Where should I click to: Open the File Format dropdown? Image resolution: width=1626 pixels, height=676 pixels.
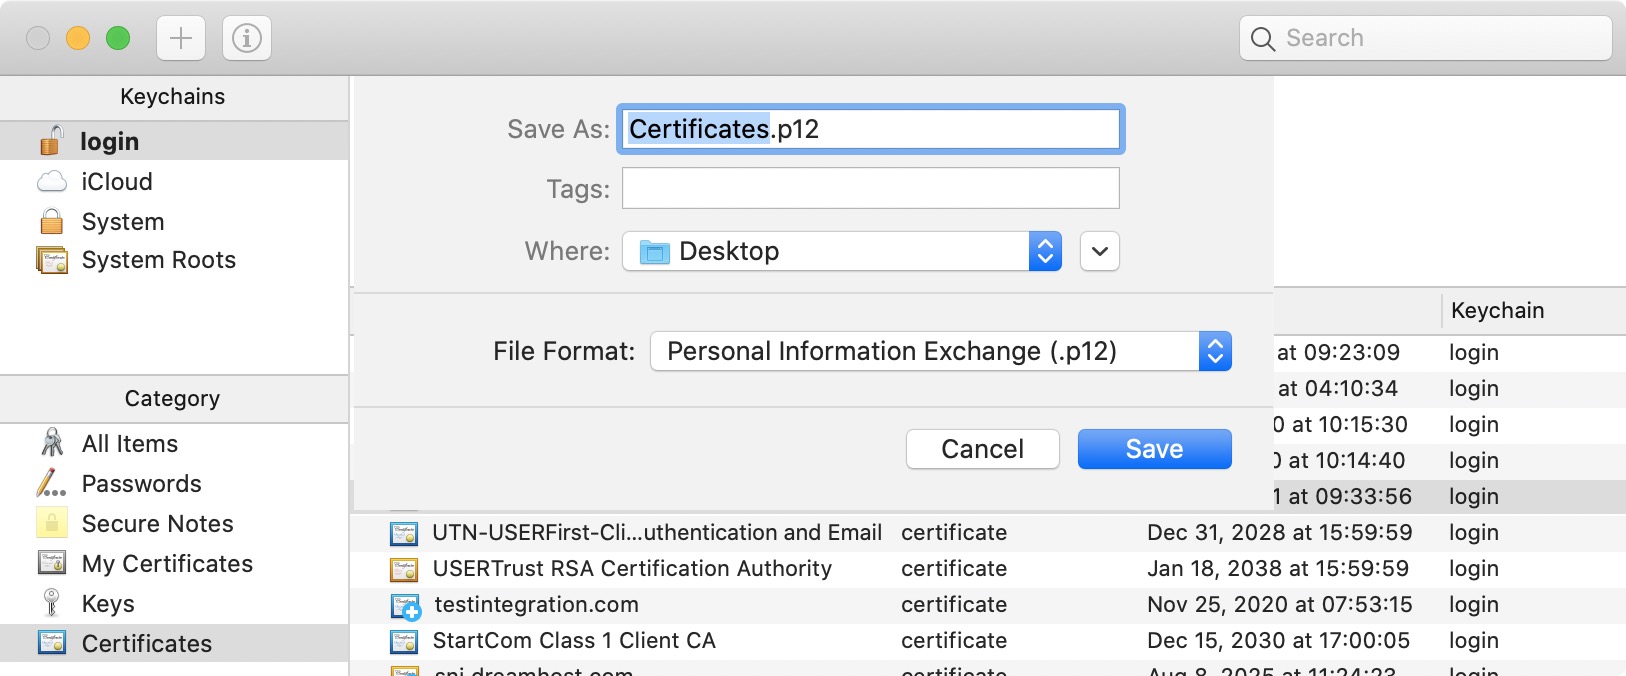(941, 351)
